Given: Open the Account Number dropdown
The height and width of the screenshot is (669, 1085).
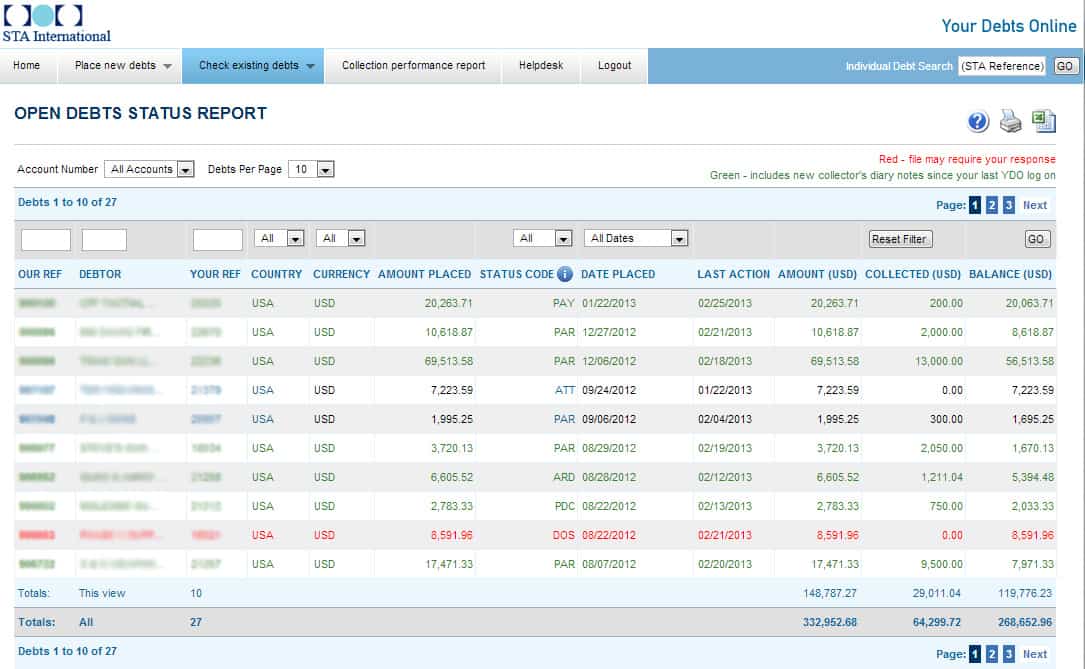Looking at the screenshot, I should click(186, 169).
